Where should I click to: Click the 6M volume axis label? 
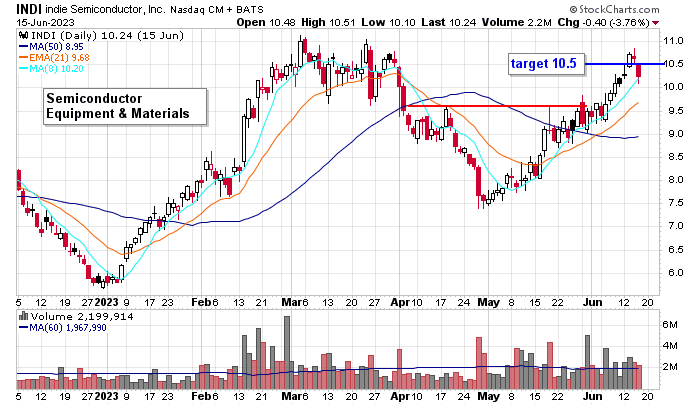pos(670,325)
